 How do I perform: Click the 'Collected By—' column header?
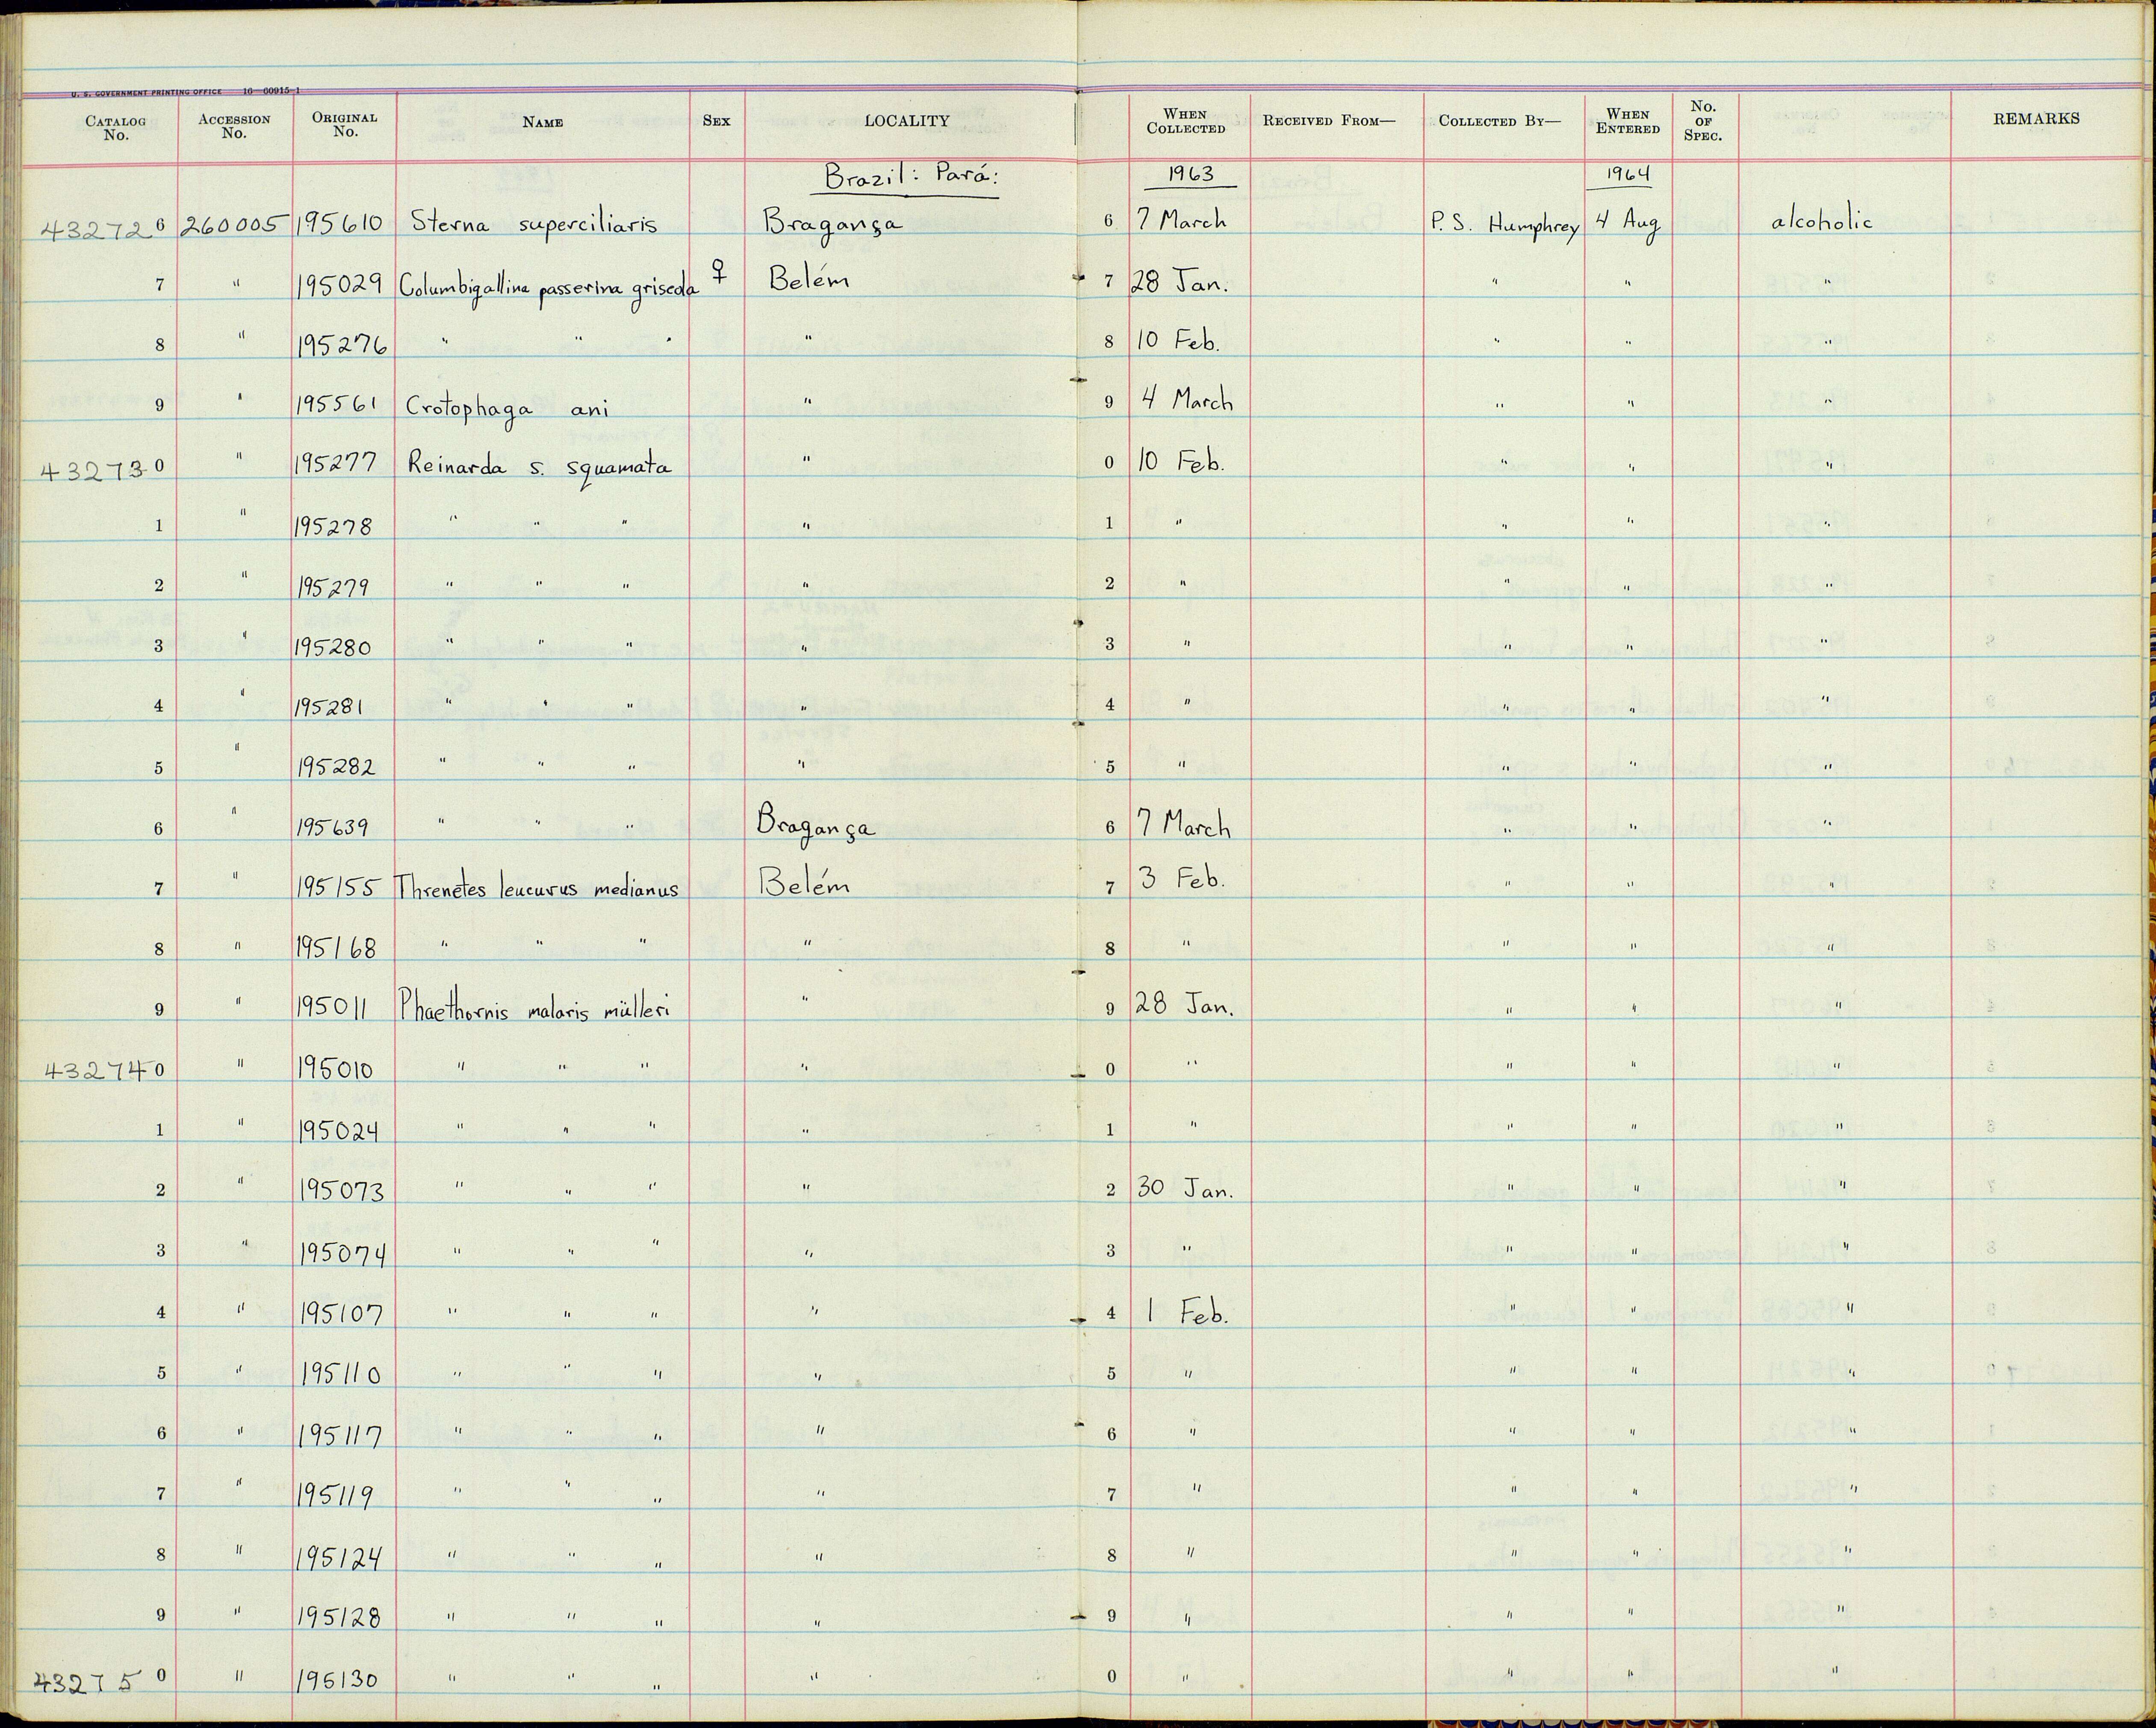click(1499, 121)
